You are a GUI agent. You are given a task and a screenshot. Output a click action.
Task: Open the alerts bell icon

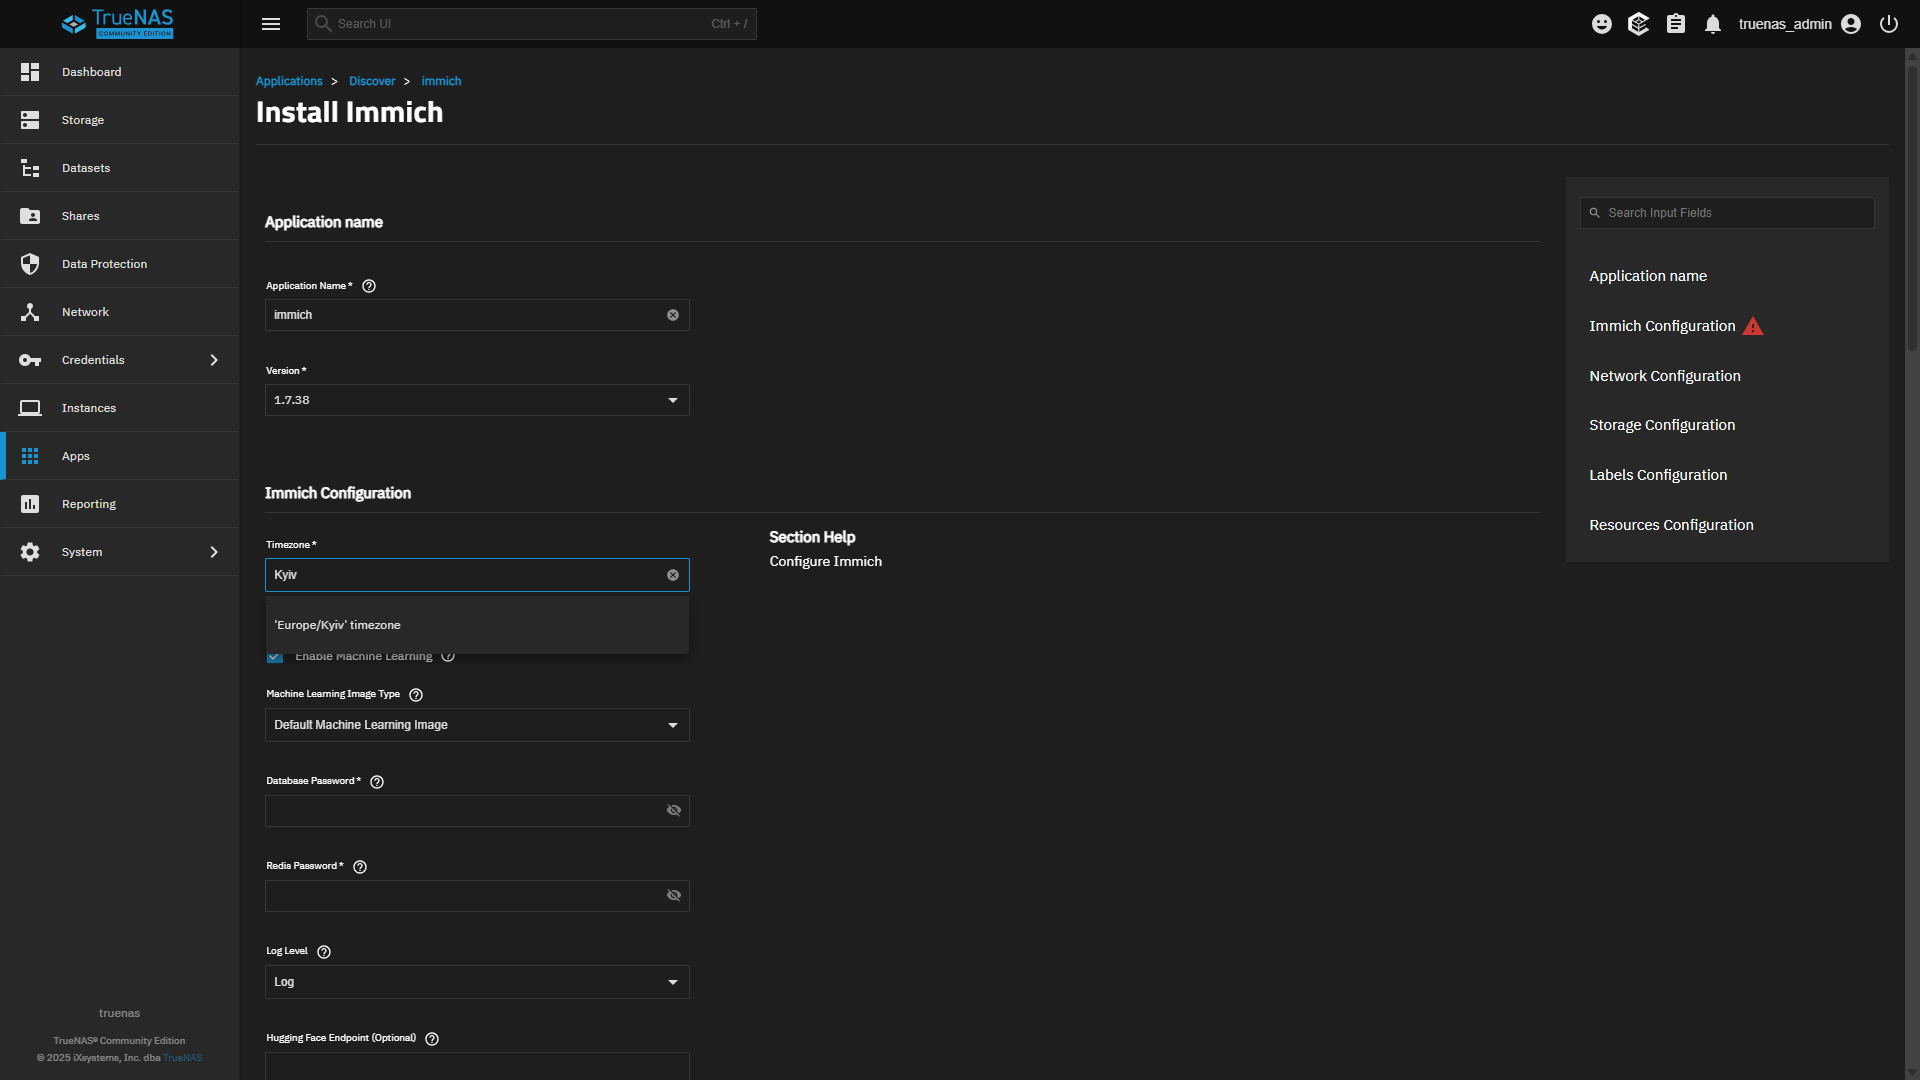tap(1713, 24)
